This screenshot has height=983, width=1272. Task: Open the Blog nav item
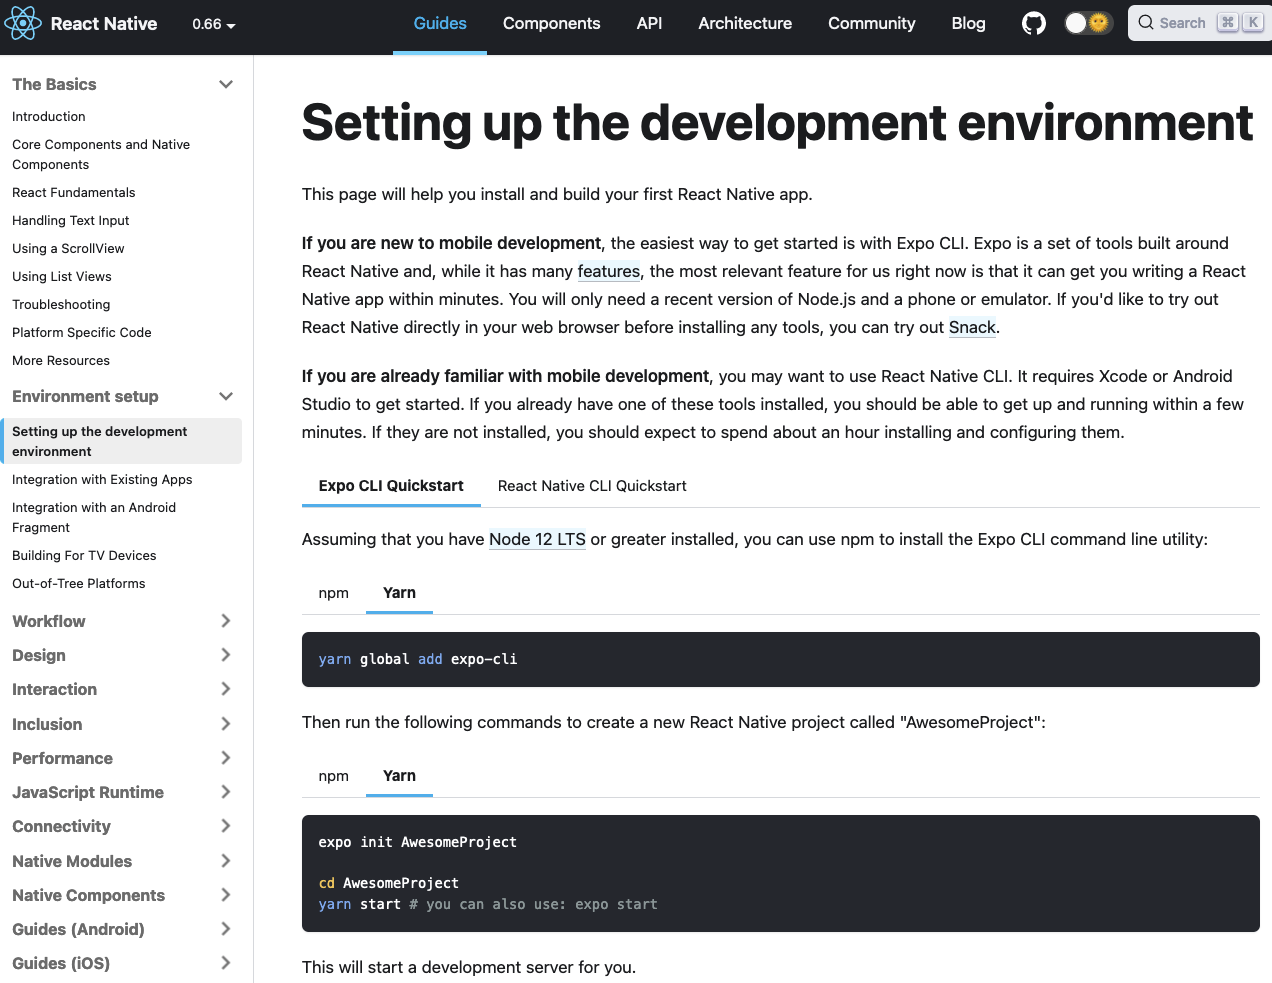[x=969, y=23]
